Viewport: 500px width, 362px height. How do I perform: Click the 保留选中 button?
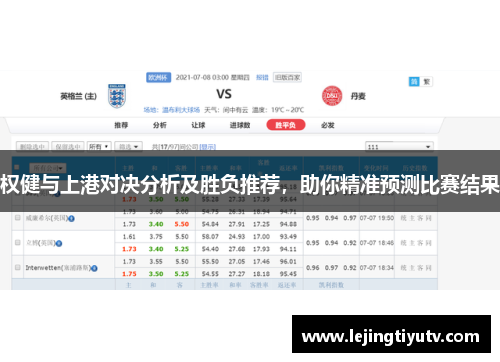(x=68, y=147)
